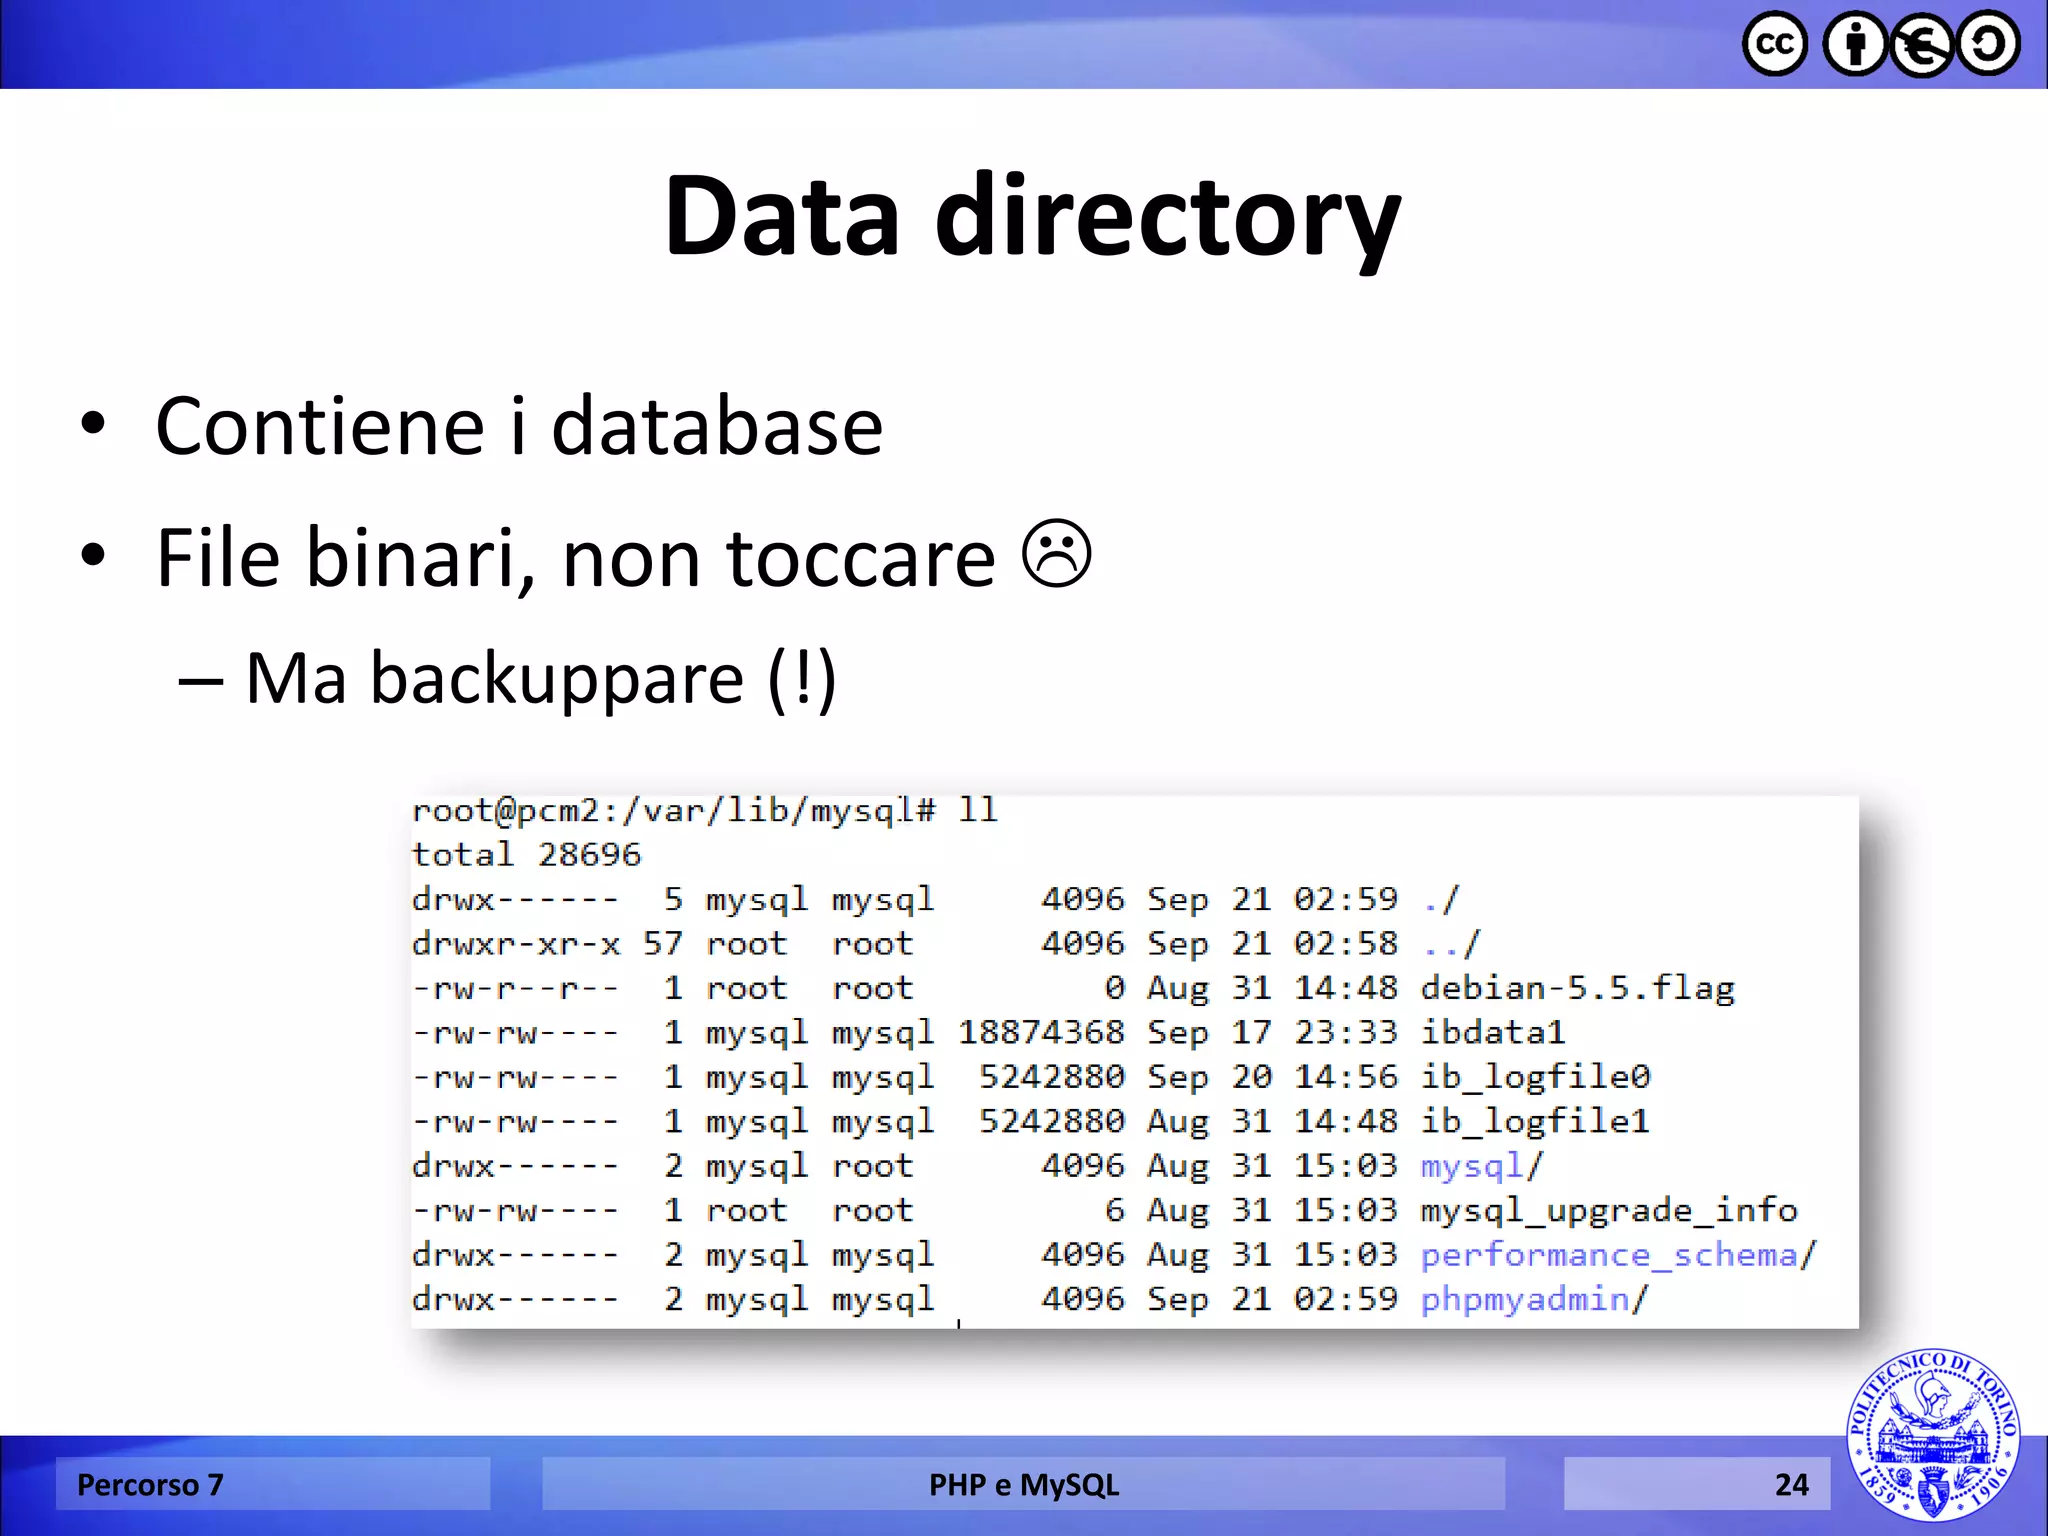Click the 'Sep 17 23:33' timestamp
The image size is (2048, 1536).
(1272, 1032)
